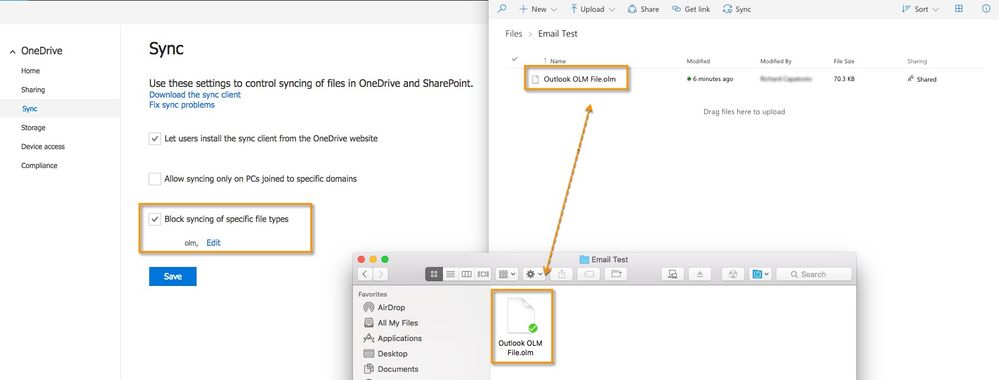
Task: Click the Share button in OneDrive toolbar
Action: point(643,9)
